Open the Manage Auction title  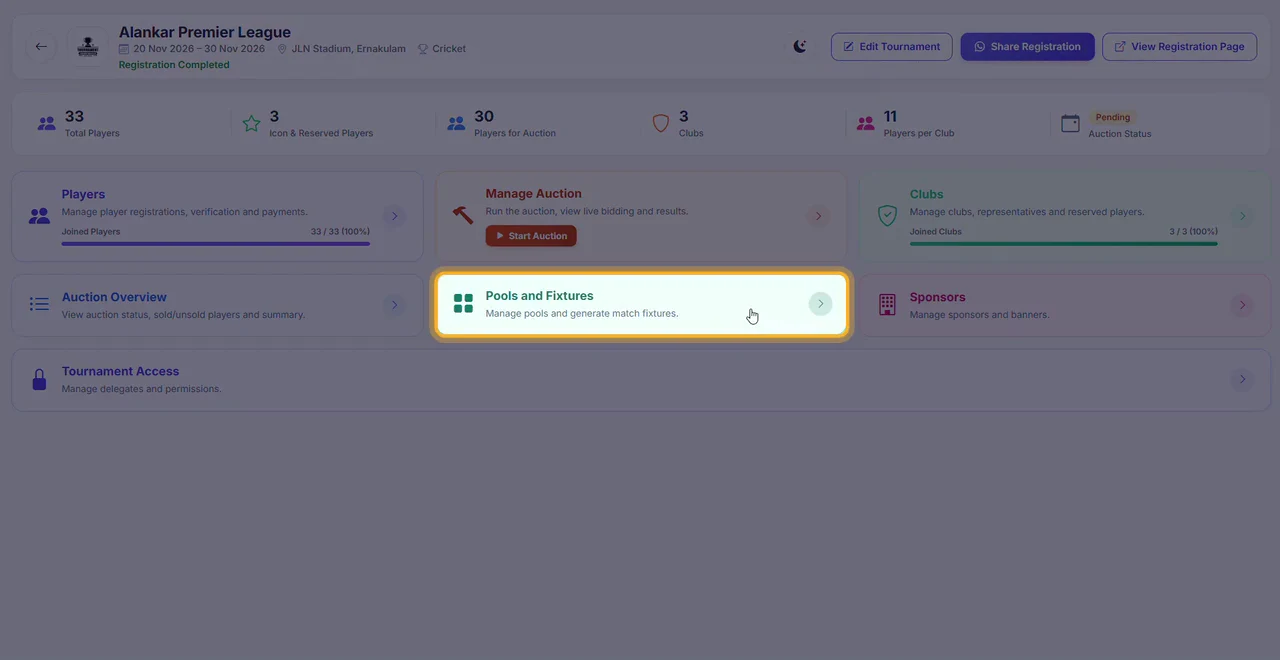pos(533,193)
